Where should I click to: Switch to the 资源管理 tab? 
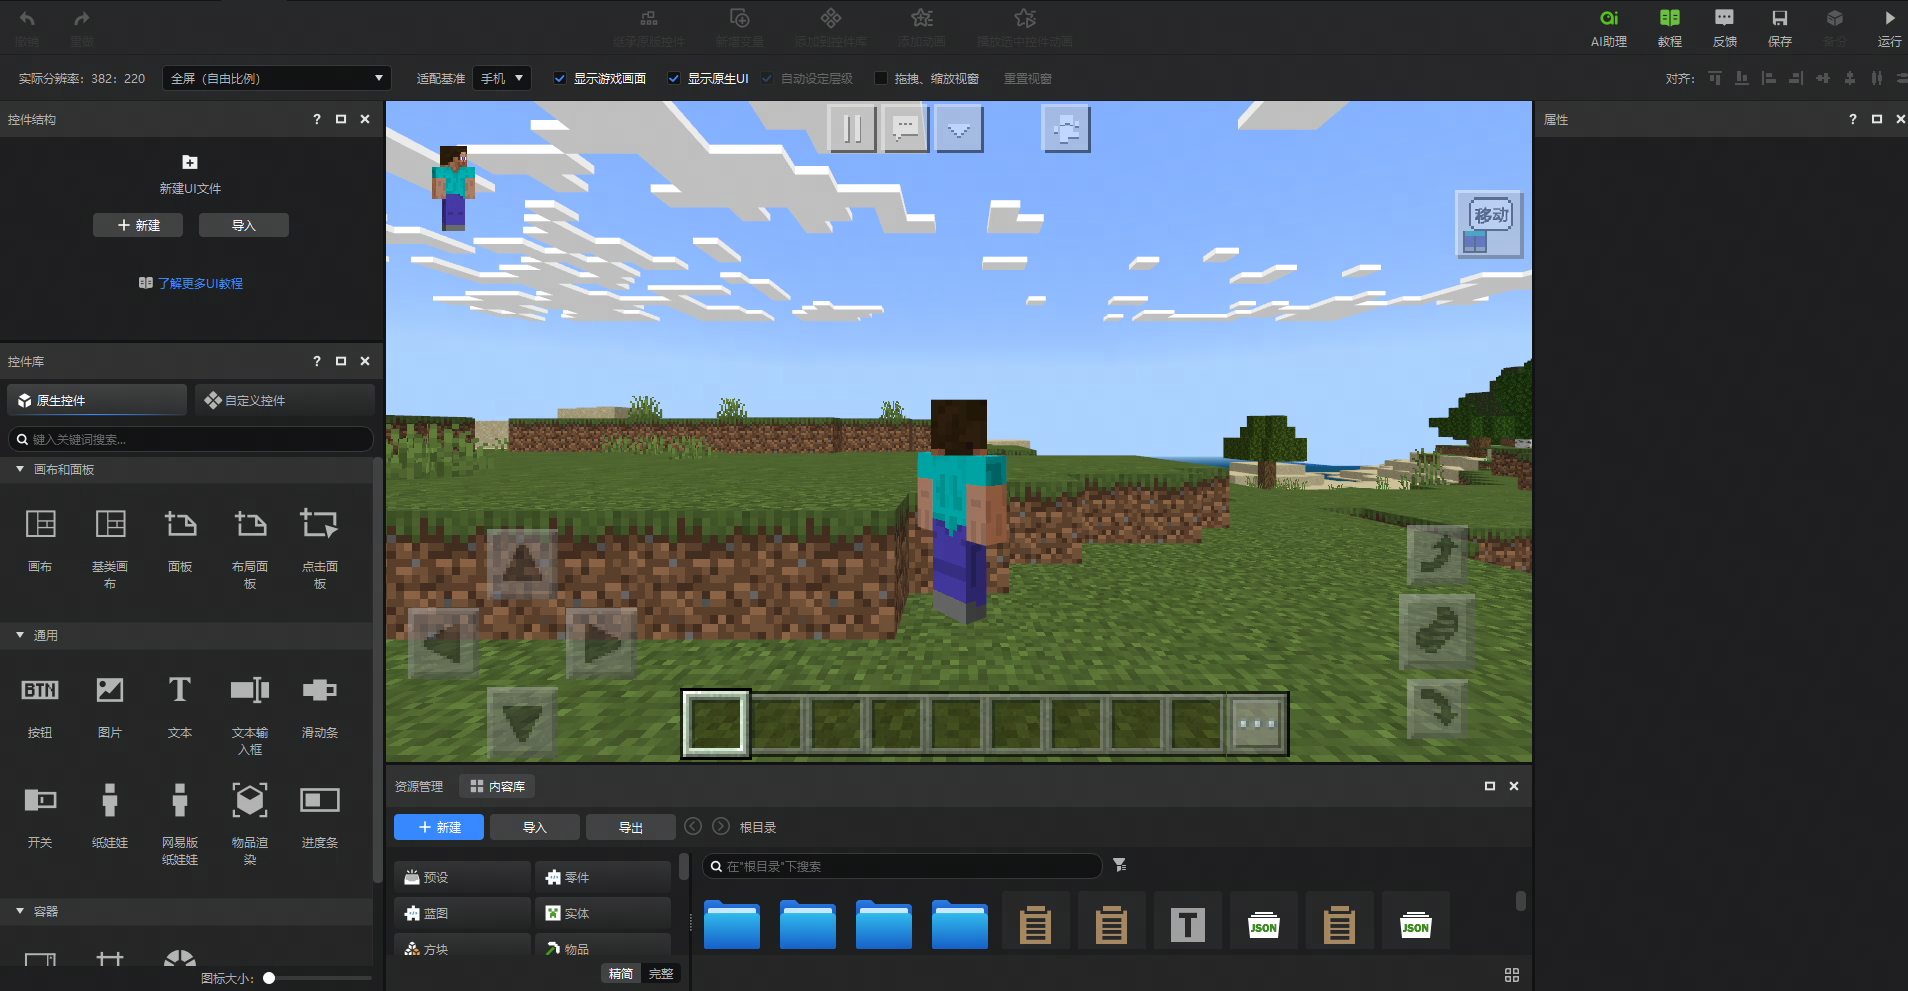[x=419, y=786]
